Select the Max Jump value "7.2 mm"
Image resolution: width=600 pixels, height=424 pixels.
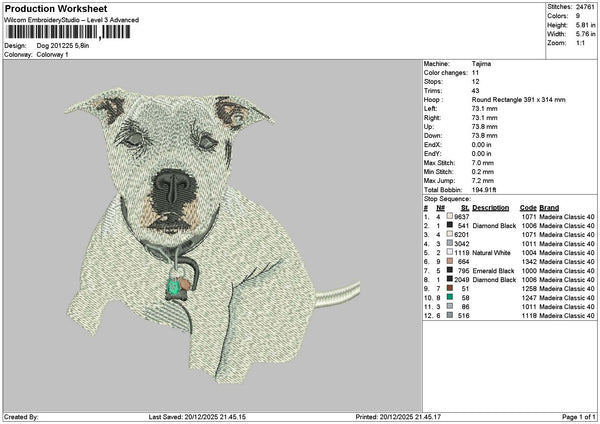click(x=483, y=181)
